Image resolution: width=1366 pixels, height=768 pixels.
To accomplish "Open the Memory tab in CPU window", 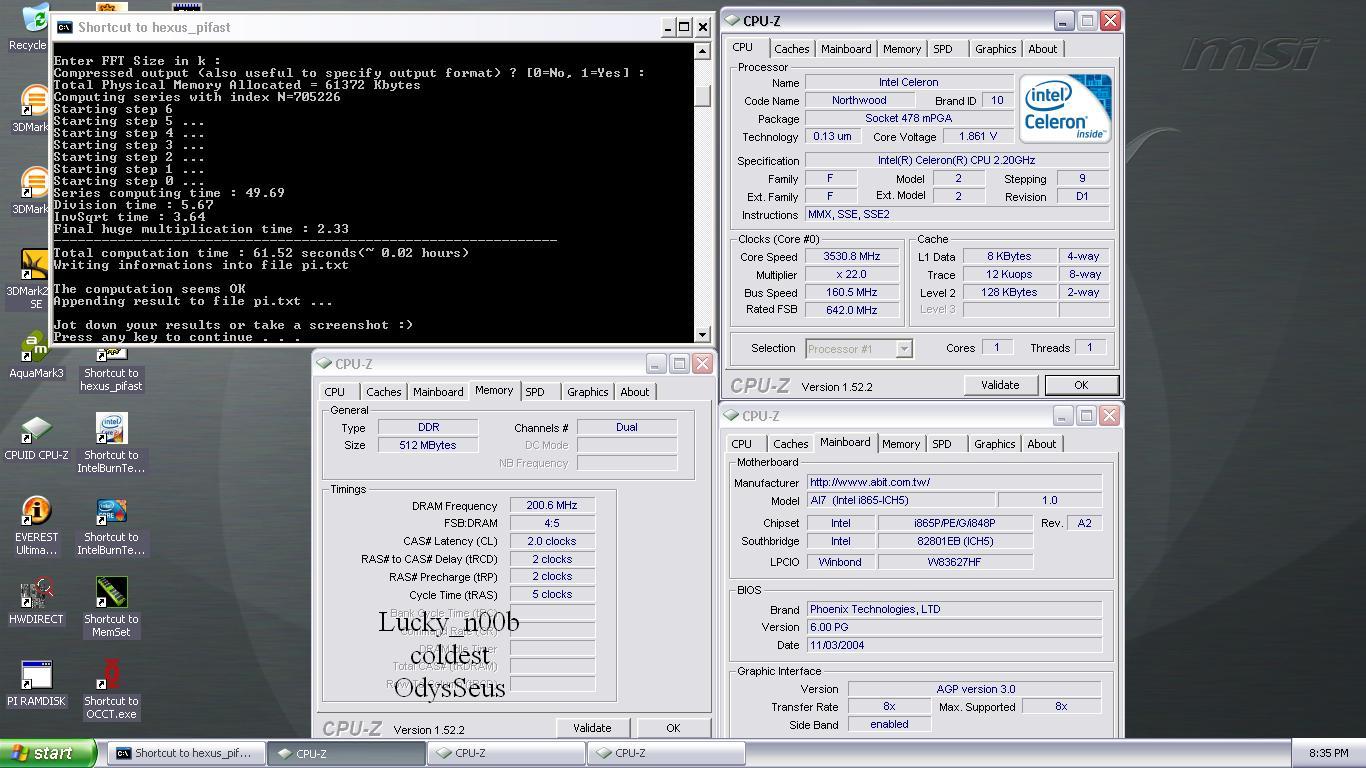I will click(902, 49).
